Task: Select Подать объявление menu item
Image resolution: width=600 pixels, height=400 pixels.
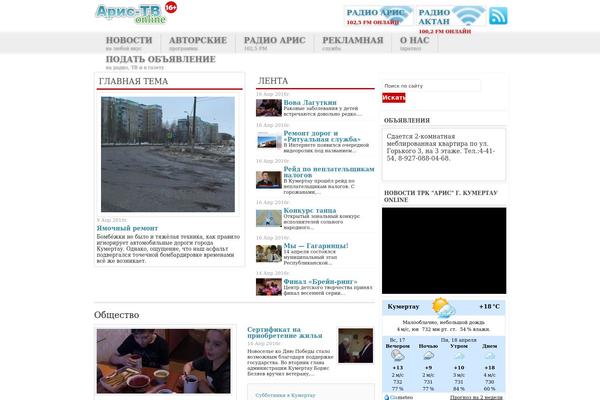Action: click(161, 62)
